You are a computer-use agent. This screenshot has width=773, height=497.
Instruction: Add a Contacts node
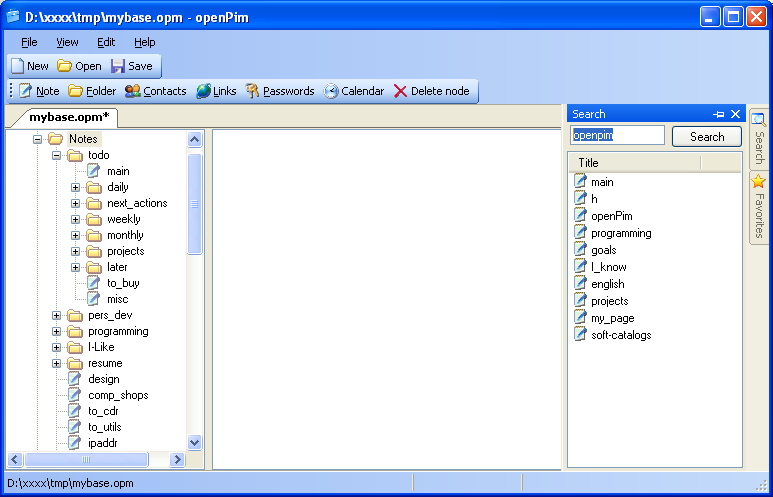[x=155, y=91]
